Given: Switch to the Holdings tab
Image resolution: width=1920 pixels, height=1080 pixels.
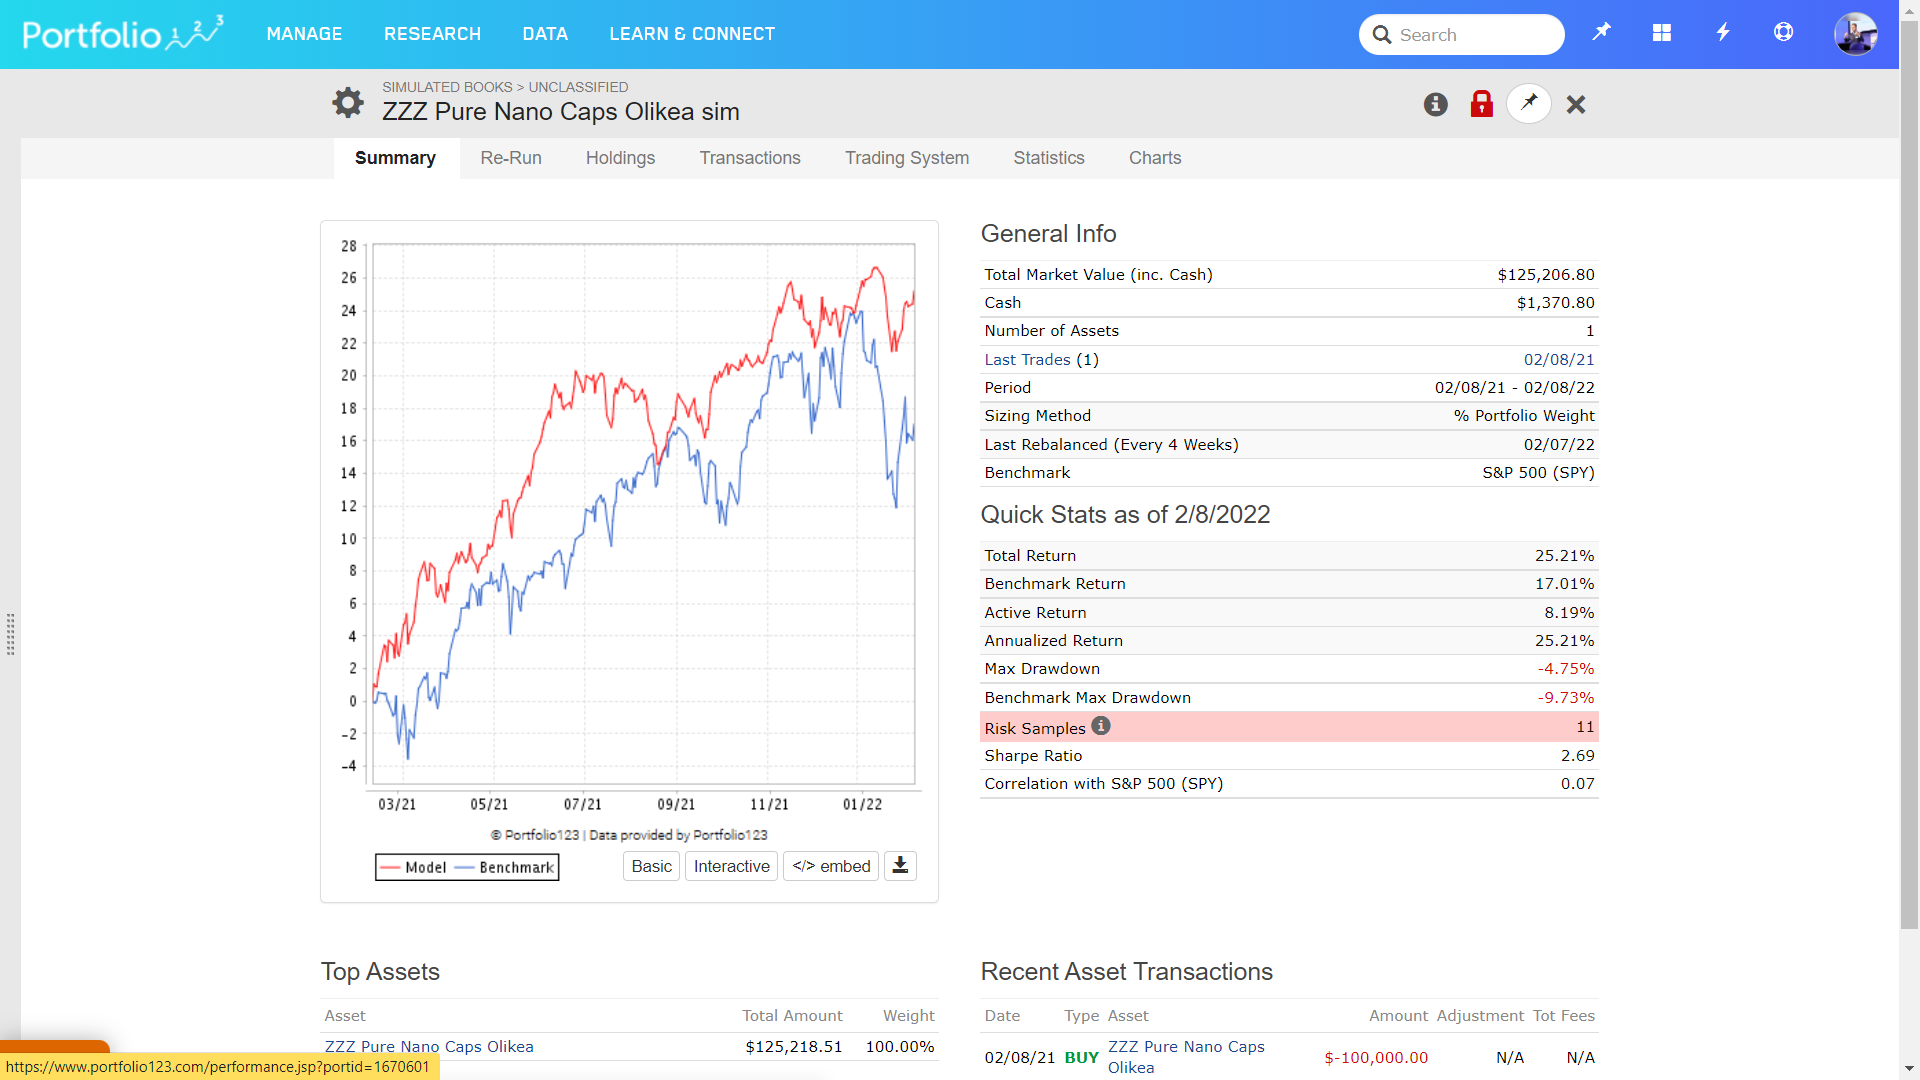Looking at the screenshot, I should point(620,158).
